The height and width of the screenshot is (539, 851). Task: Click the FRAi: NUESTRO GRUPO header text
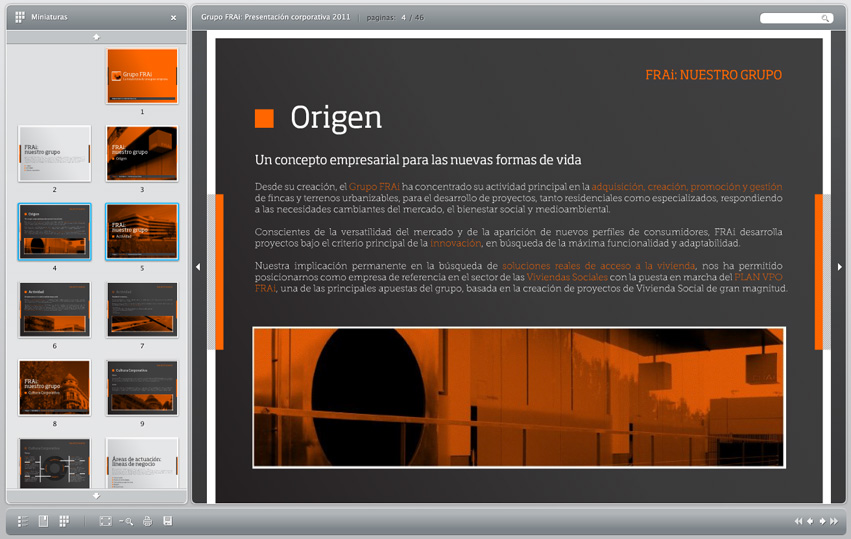(x=714, y=75)
